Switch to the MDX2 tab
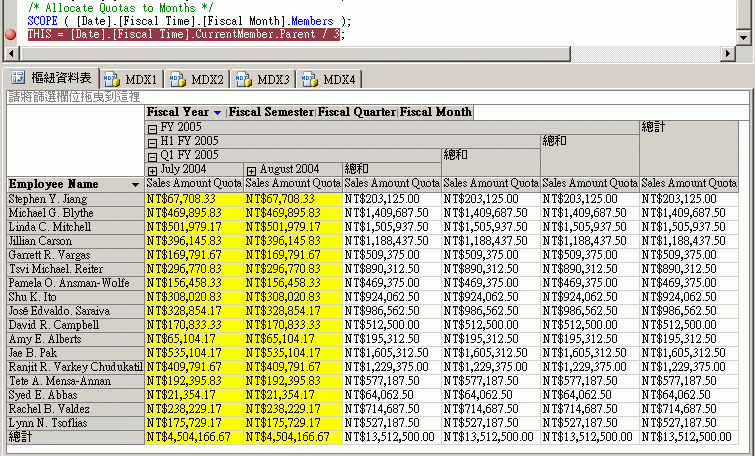The image size is (755, 456). [x=197, y=79]
